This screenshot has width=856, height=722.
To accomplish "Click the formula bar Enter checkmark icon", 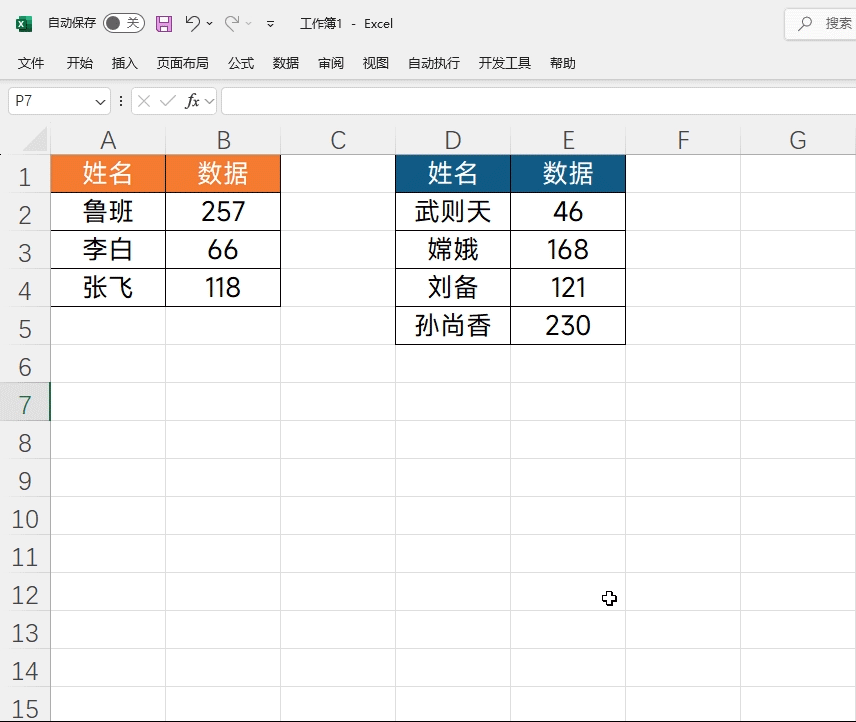I will (168, 101).
